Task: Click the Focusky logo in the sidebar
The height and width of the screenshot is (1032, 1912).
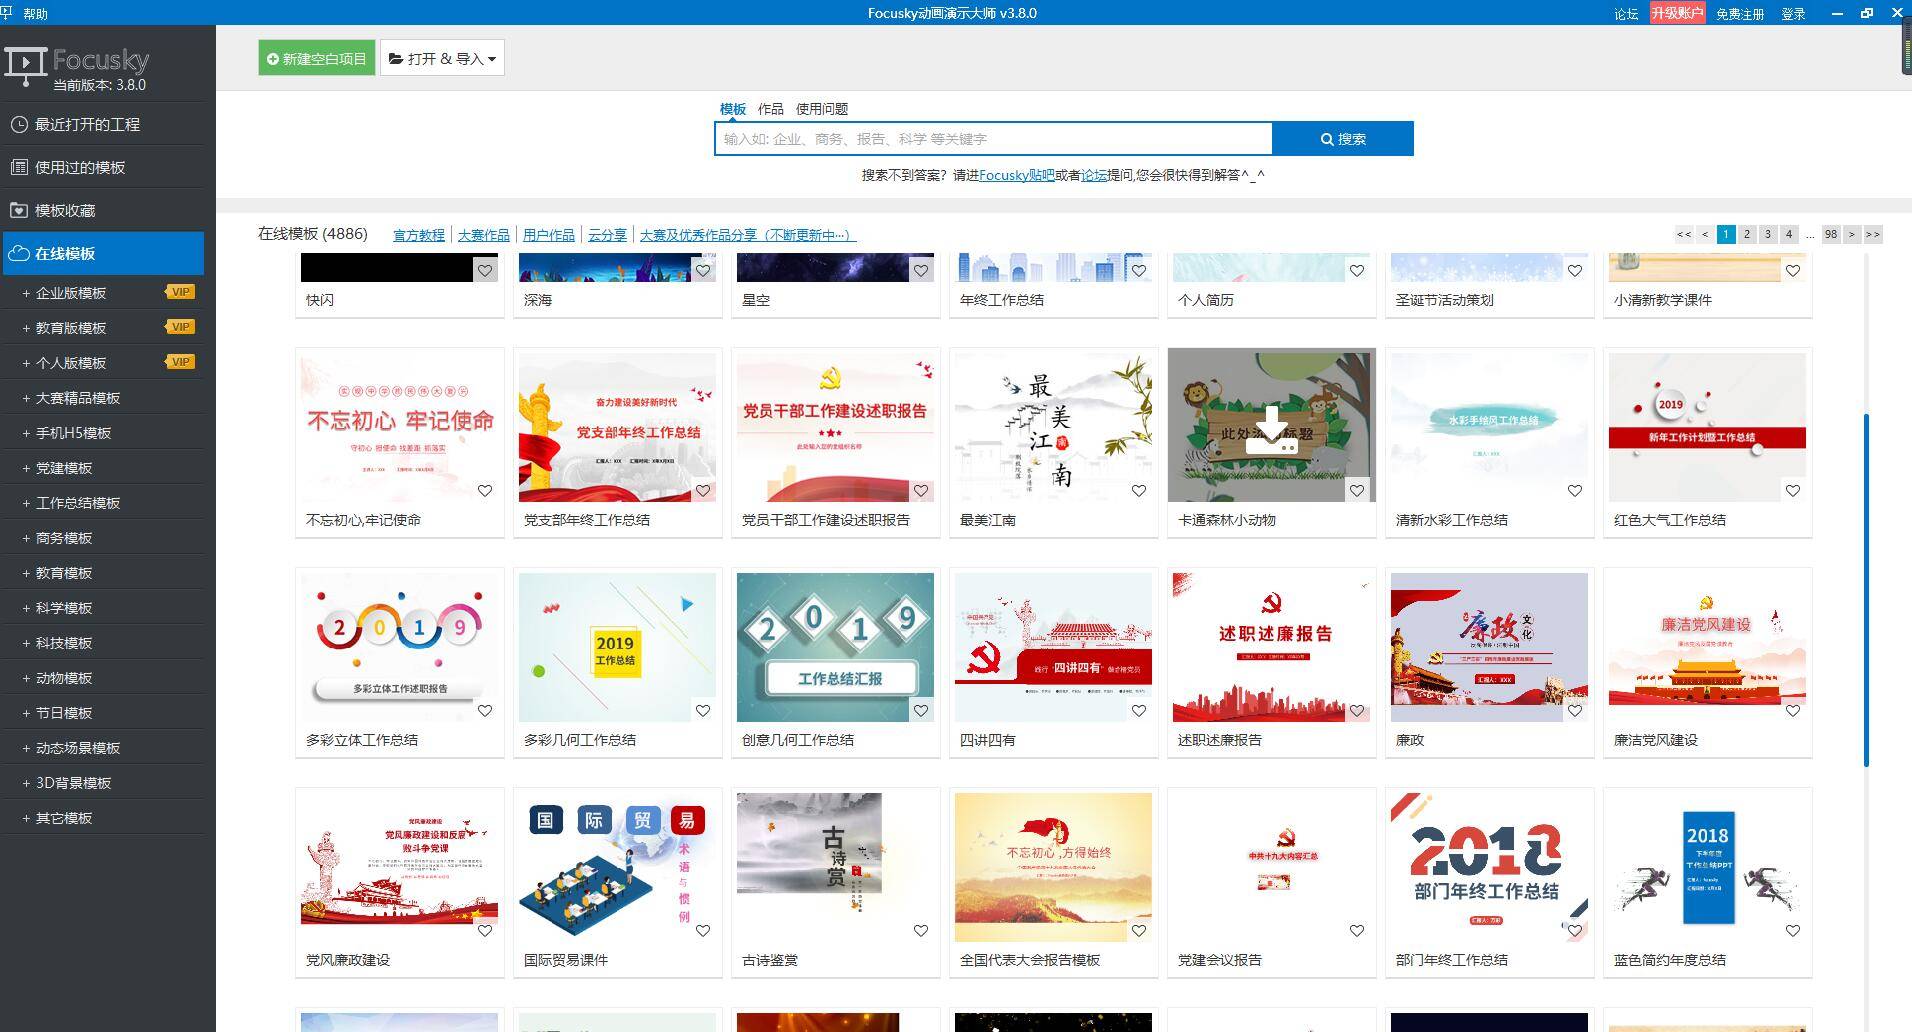Action: 77,68
